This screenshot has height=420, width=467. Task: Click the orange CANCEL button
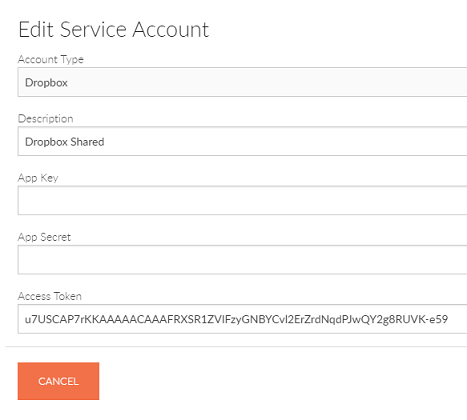(x=58, y=381)
